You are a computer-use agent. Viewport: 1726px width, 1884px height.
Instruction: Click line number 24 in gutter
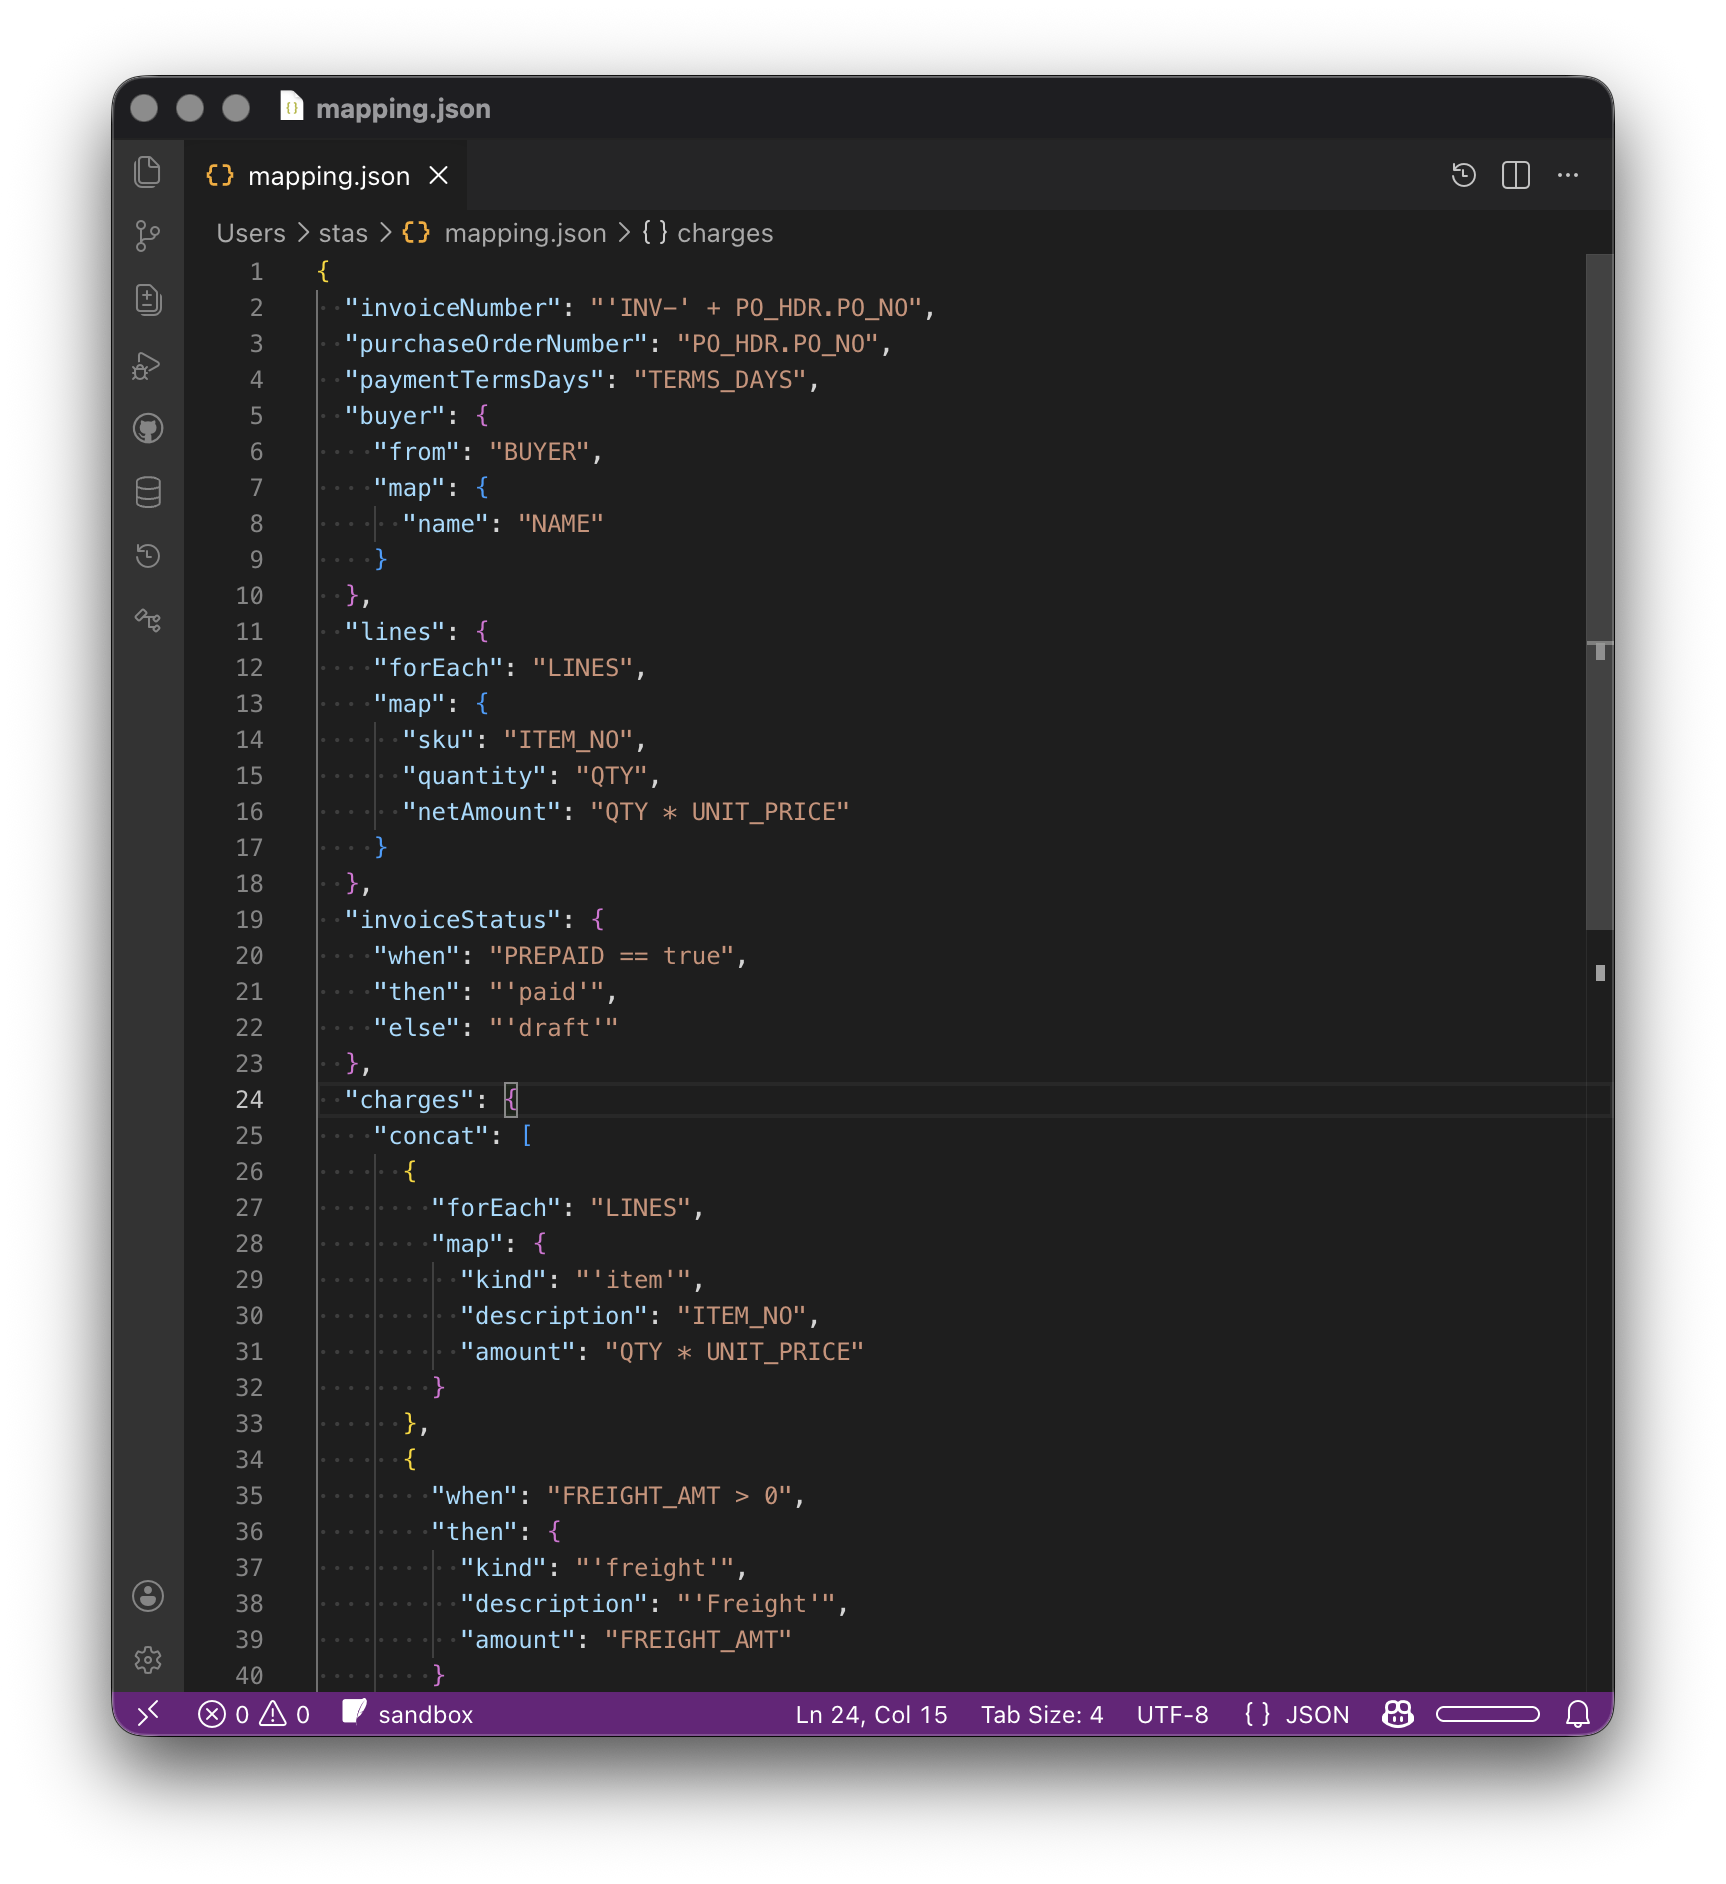[x=249, y=1099]
